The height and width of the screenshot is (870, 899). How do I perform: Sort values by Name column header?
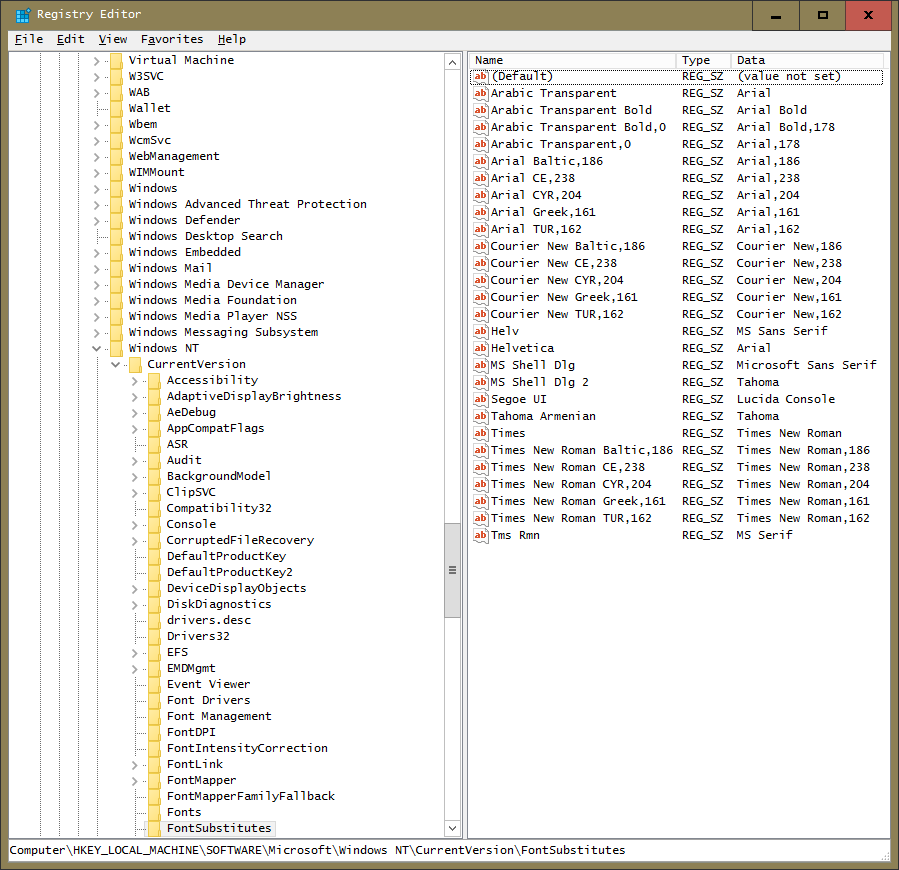pos(572,60)
